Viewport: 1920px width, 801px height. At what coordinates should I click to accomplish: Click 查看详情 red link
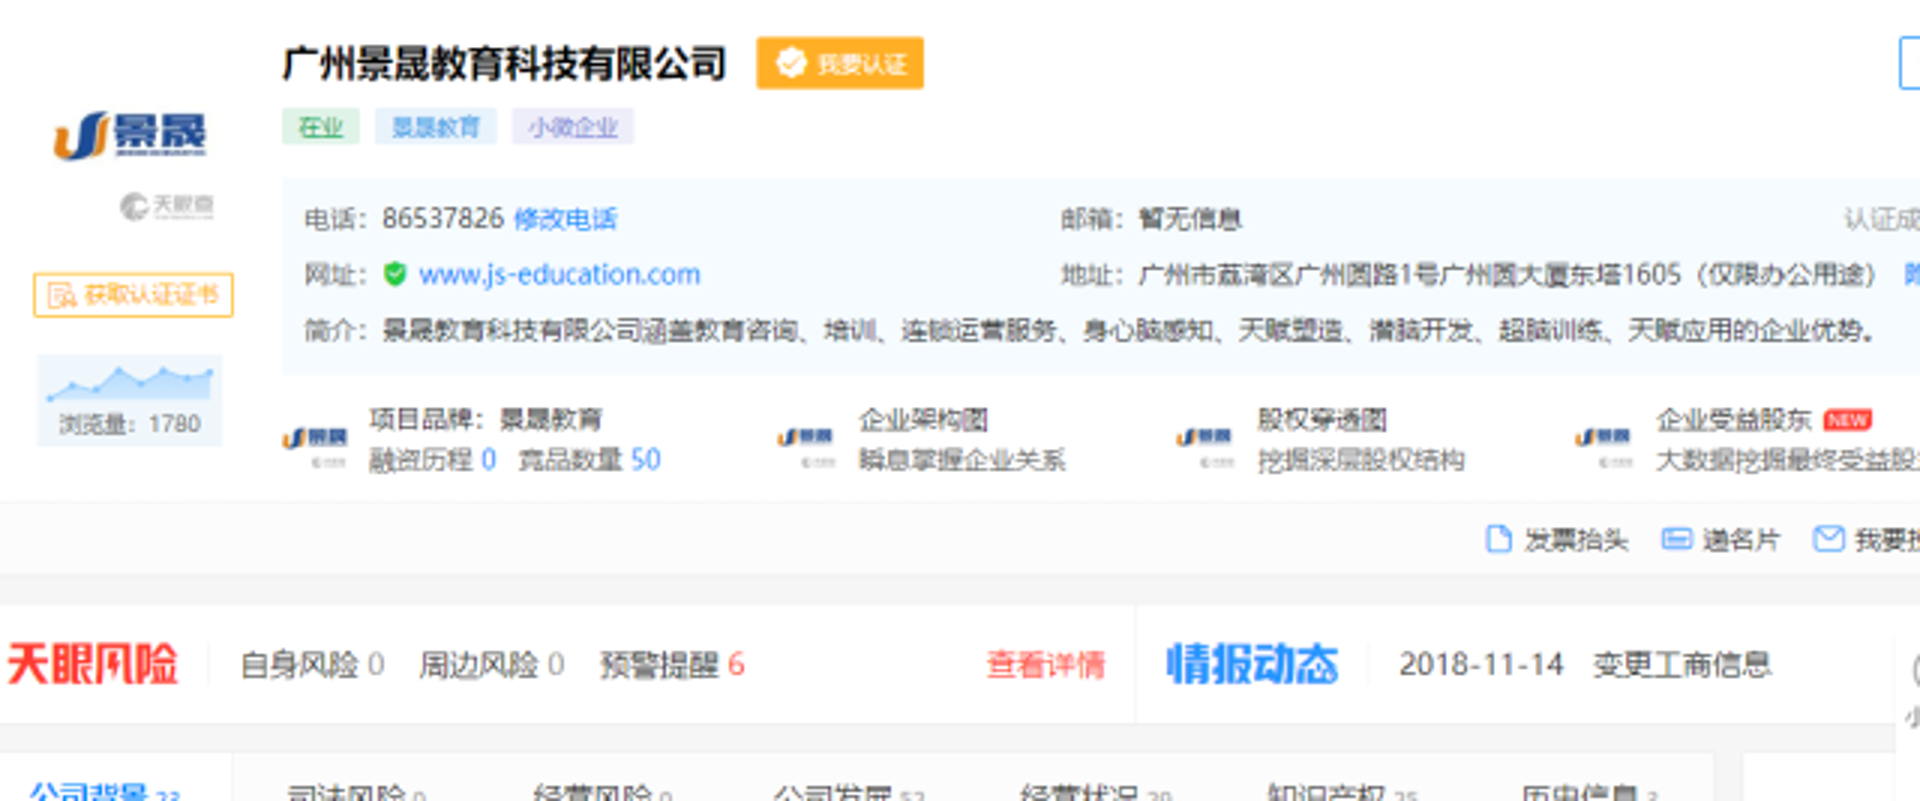click(x=1046, y=664)
